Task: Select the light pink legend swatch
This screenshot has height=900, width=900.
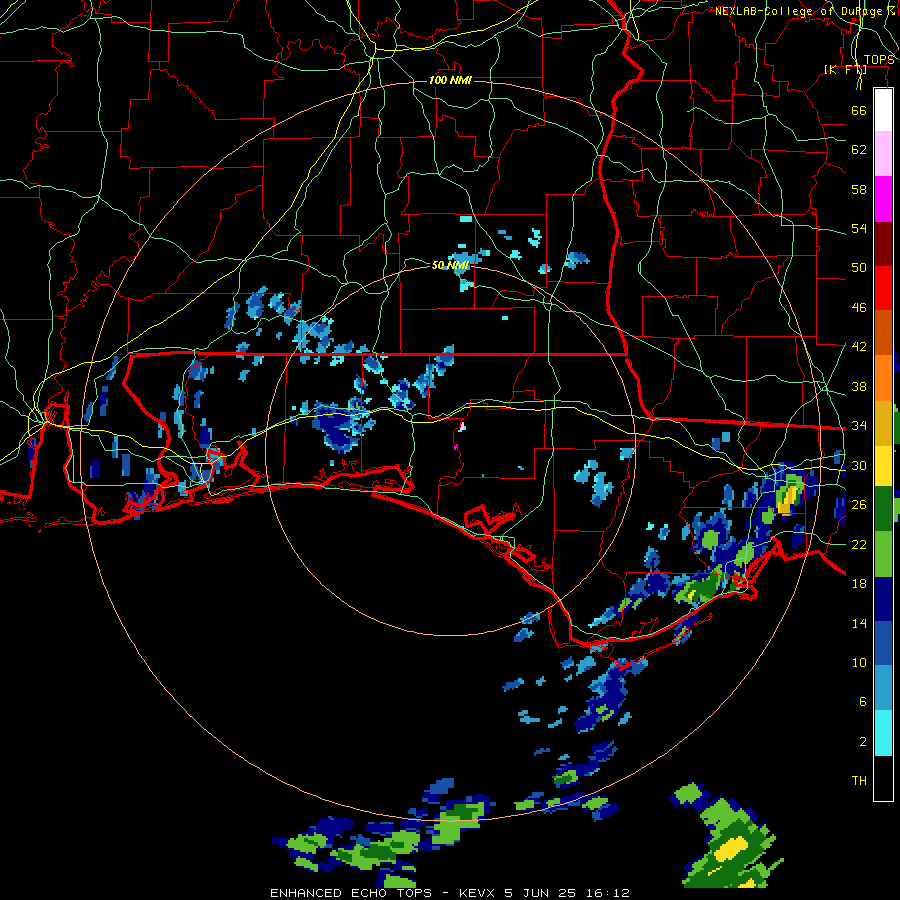Action: tap(883, 154)
